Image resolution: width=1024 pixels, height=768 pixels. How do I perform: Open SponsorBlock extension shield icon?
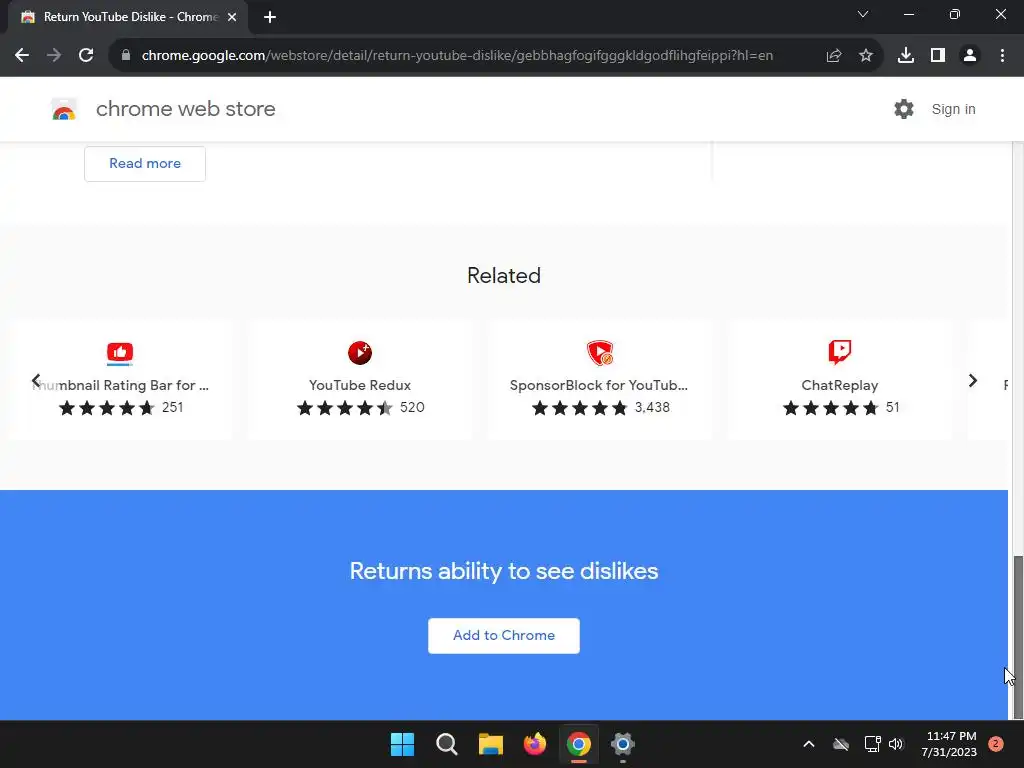pos(600,353)
